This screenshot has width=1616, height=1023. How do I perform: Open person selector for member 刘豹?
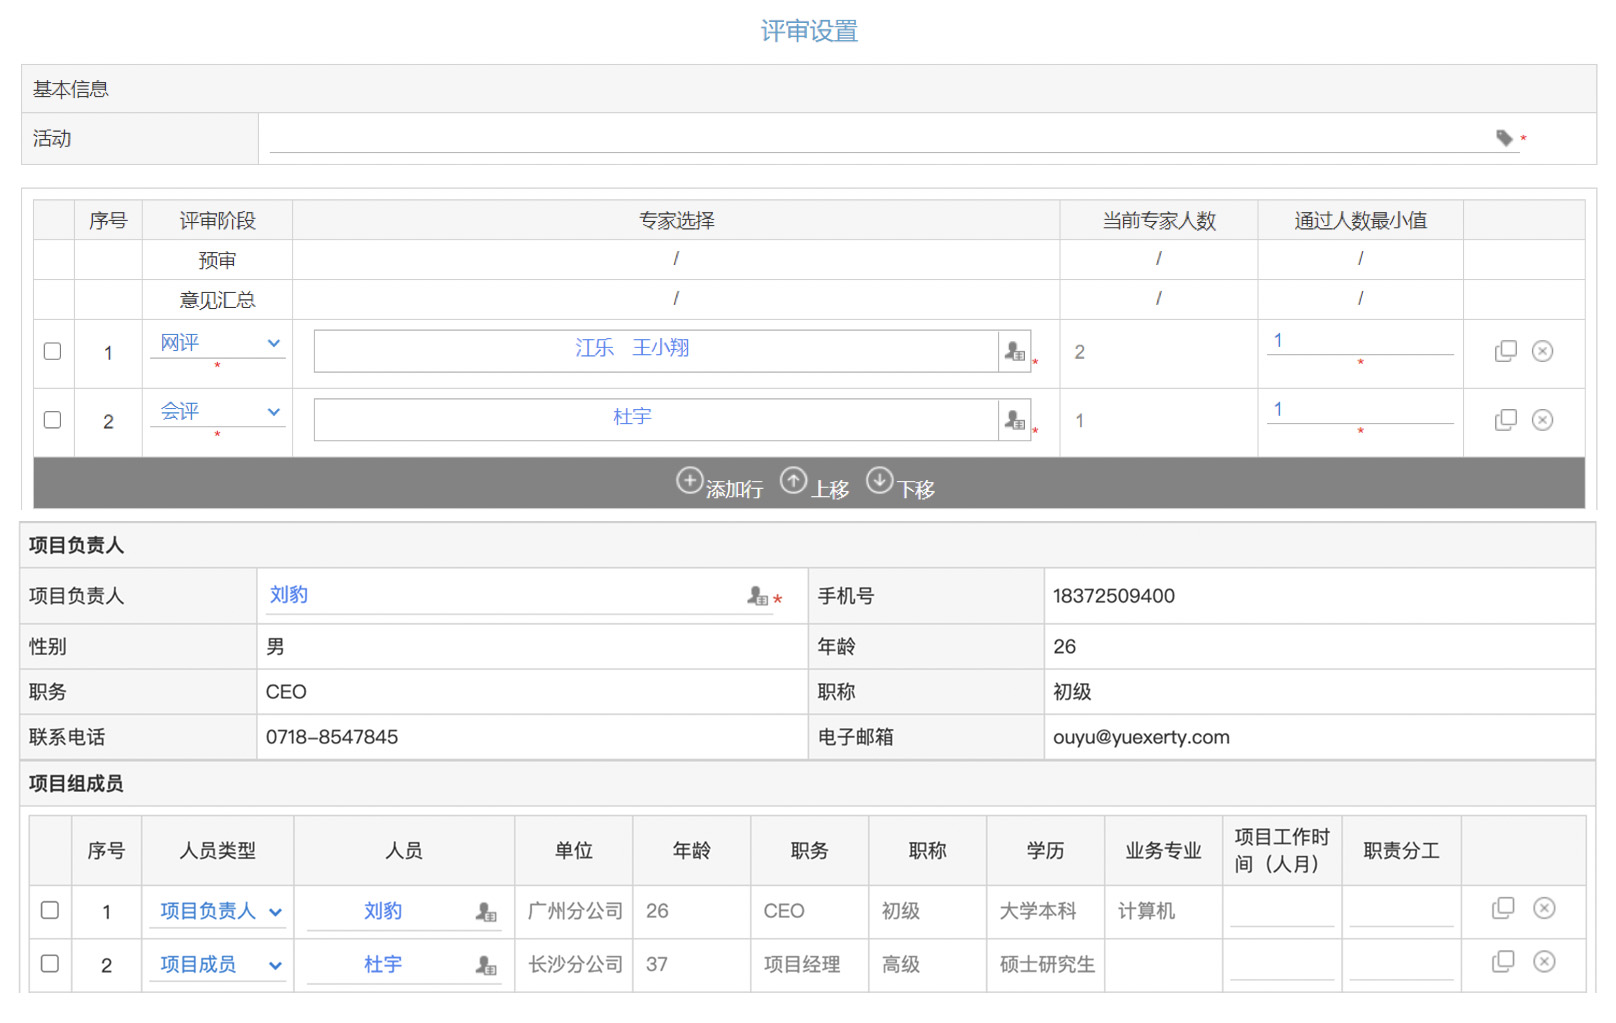(486, 912)
